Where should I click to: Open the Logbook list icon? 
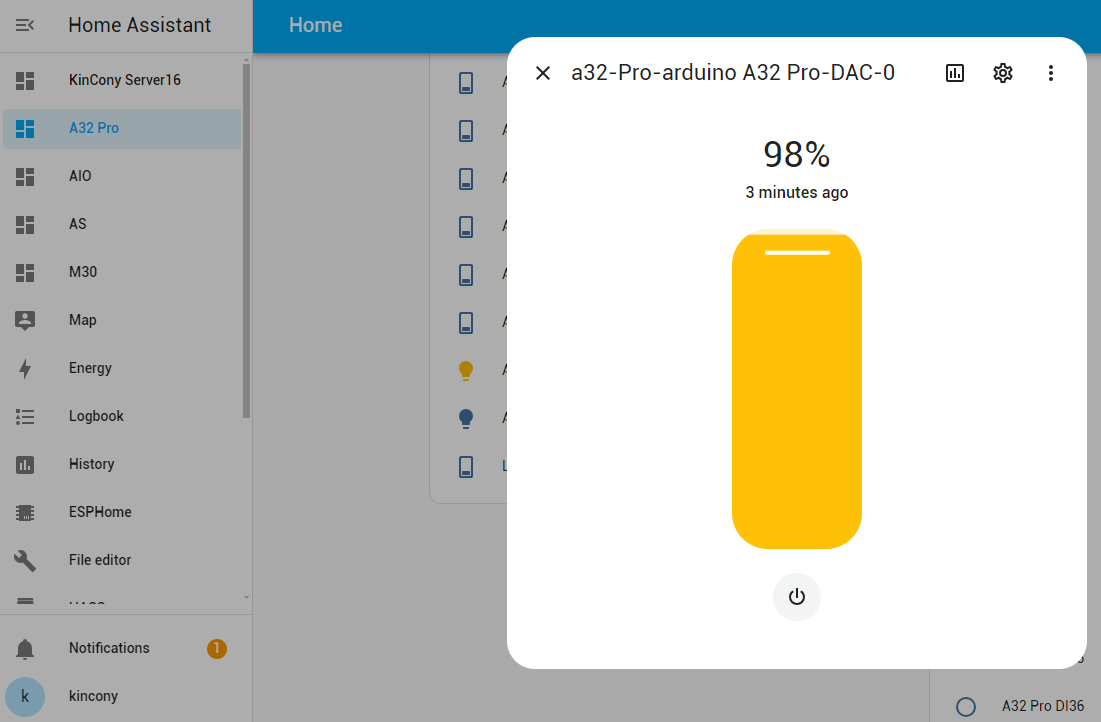[x=25, y=416]
